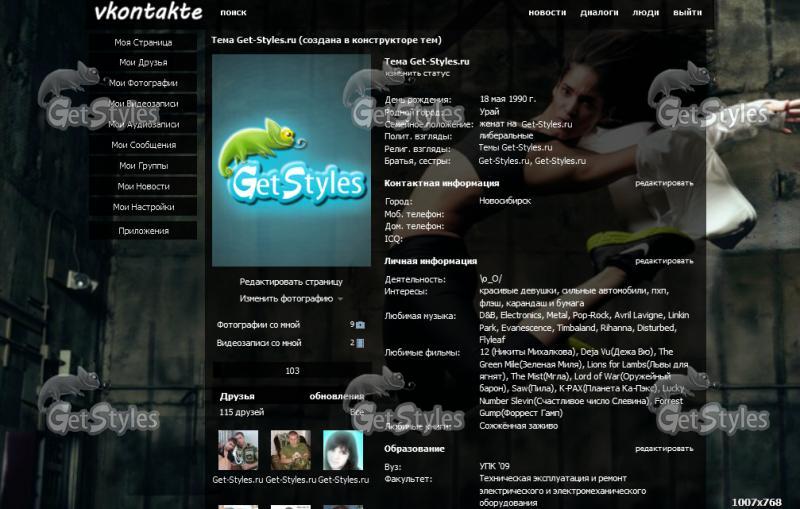This screenshot has width=800, height=509.
Task: Open Мои Сообщения in sidebar
Action: pos(143,145)
